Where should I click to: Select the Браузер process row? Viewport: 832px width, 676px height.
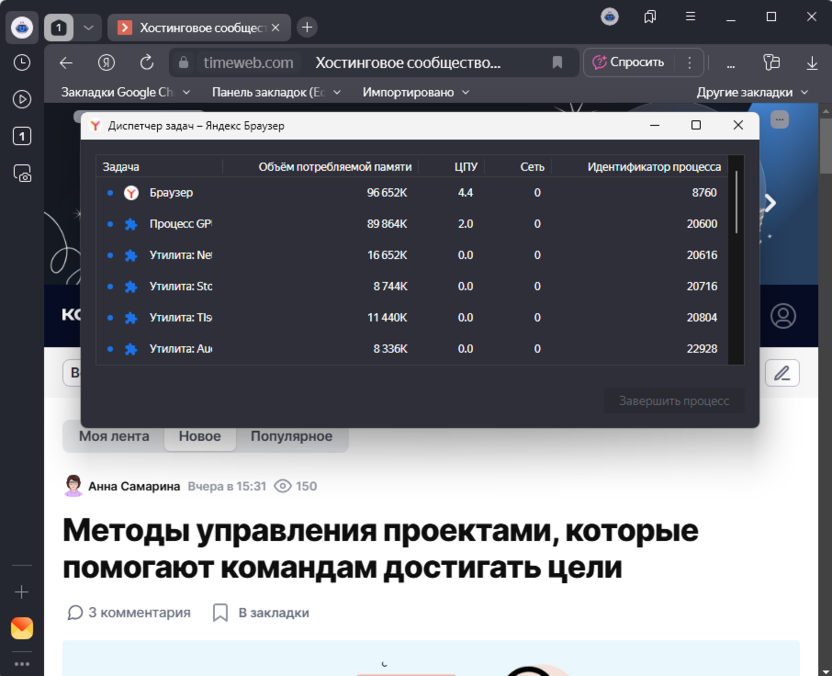point(412,193)
